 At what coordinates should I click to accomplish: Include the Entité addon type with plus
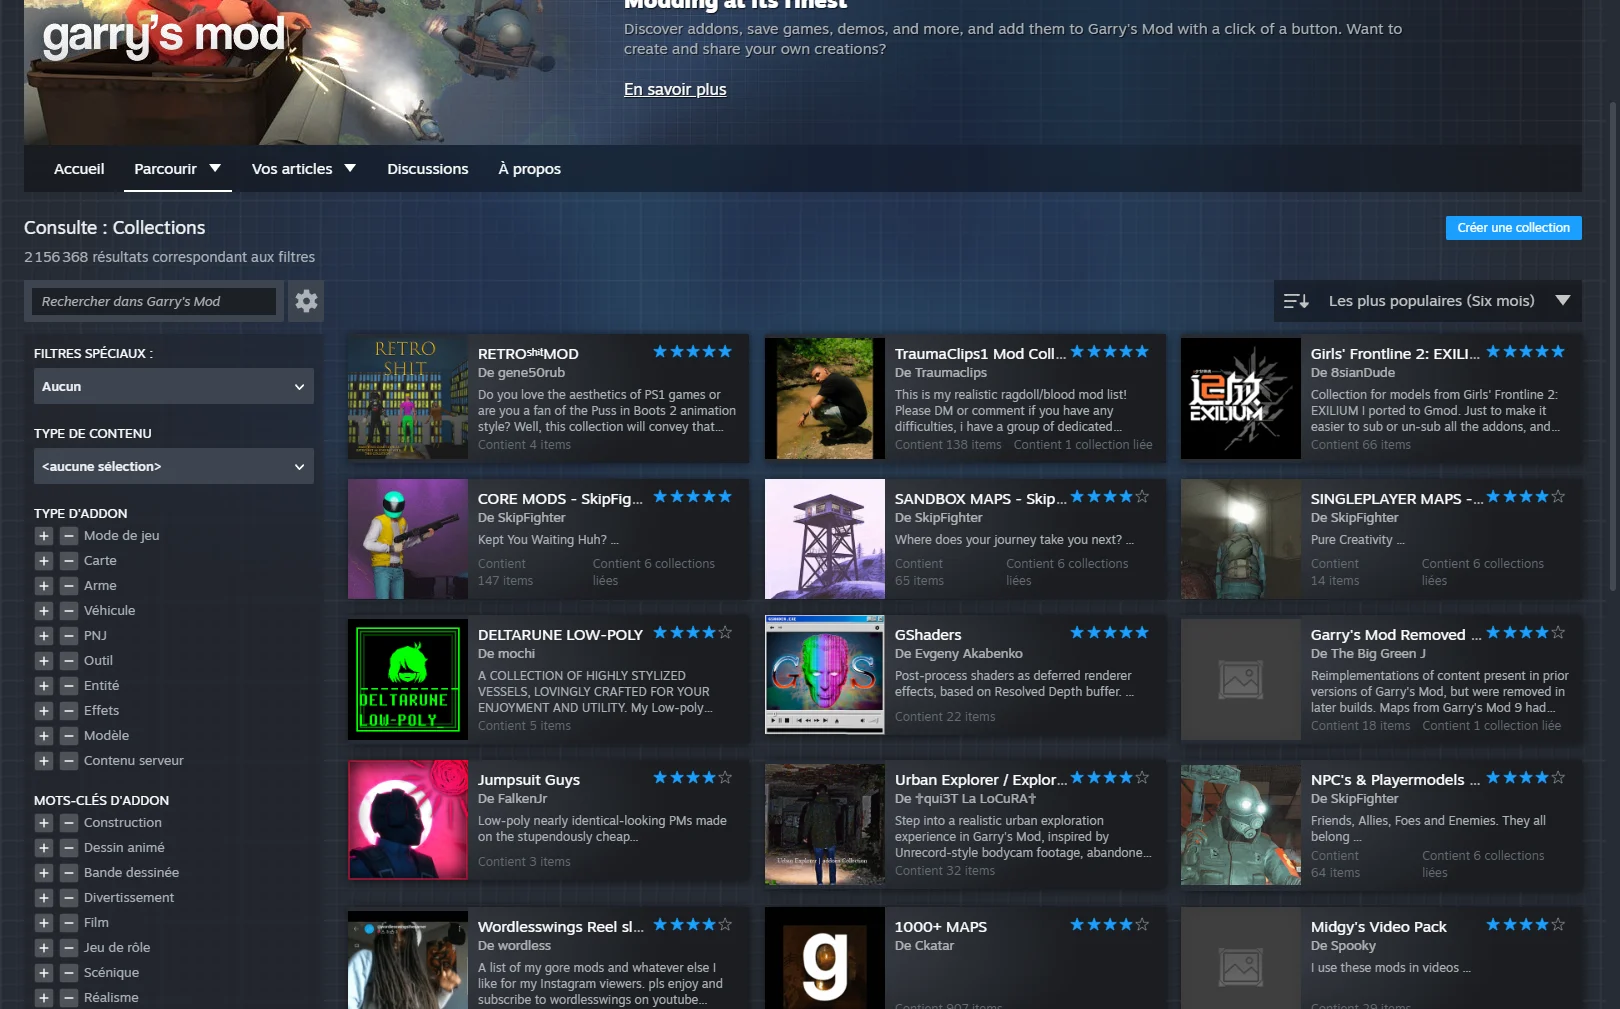[43, 686]
